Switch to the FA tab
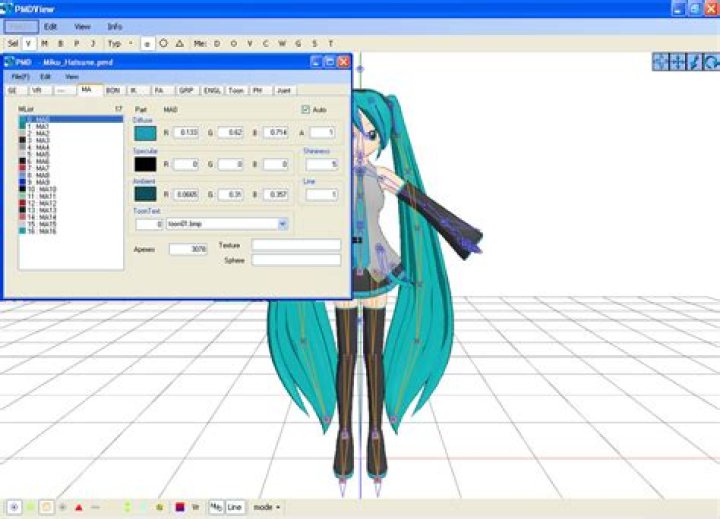720x519 pixels. click(163, 90)
